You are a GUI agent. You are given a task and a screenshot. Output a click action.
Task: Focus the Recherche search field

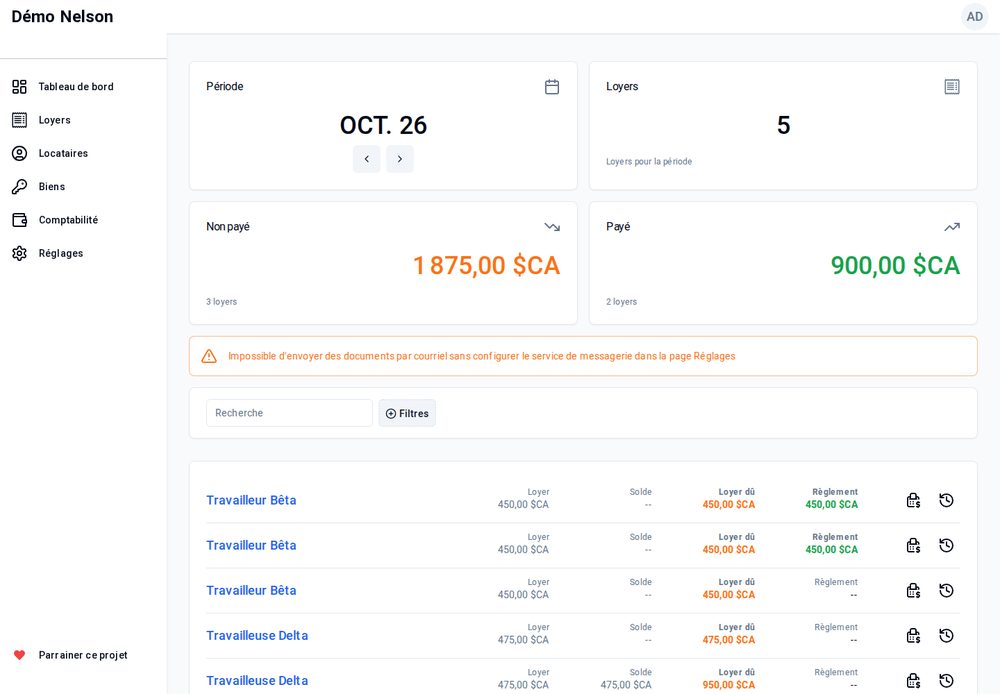point(290,413)
